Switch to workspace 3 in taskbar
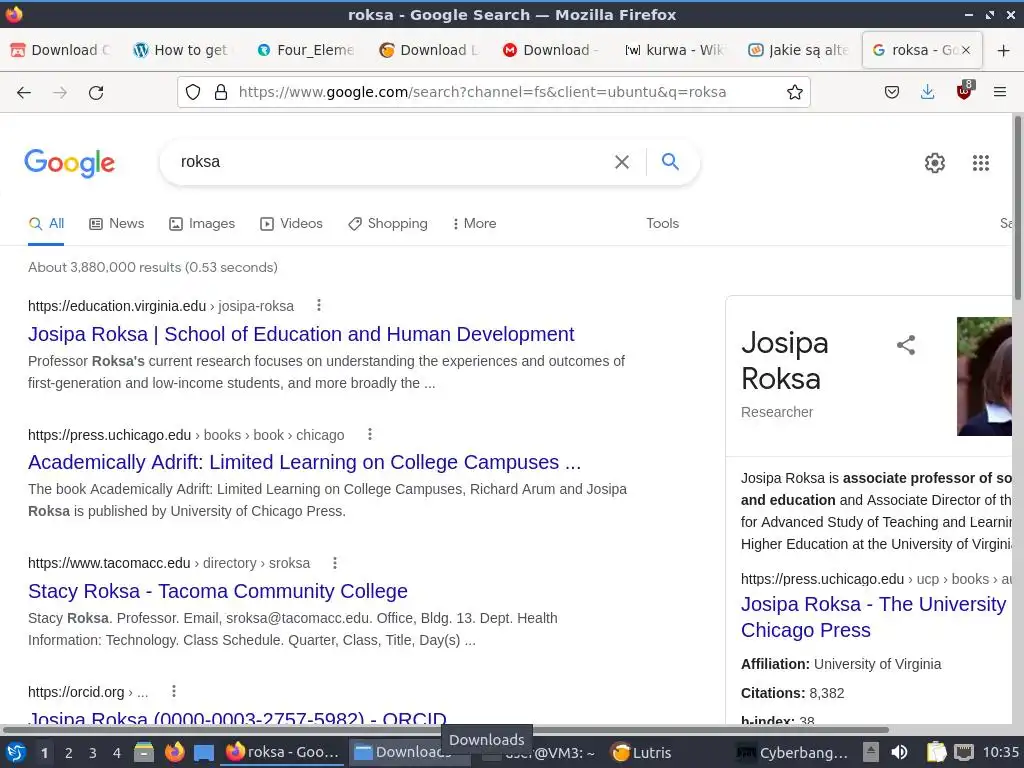 93,753
